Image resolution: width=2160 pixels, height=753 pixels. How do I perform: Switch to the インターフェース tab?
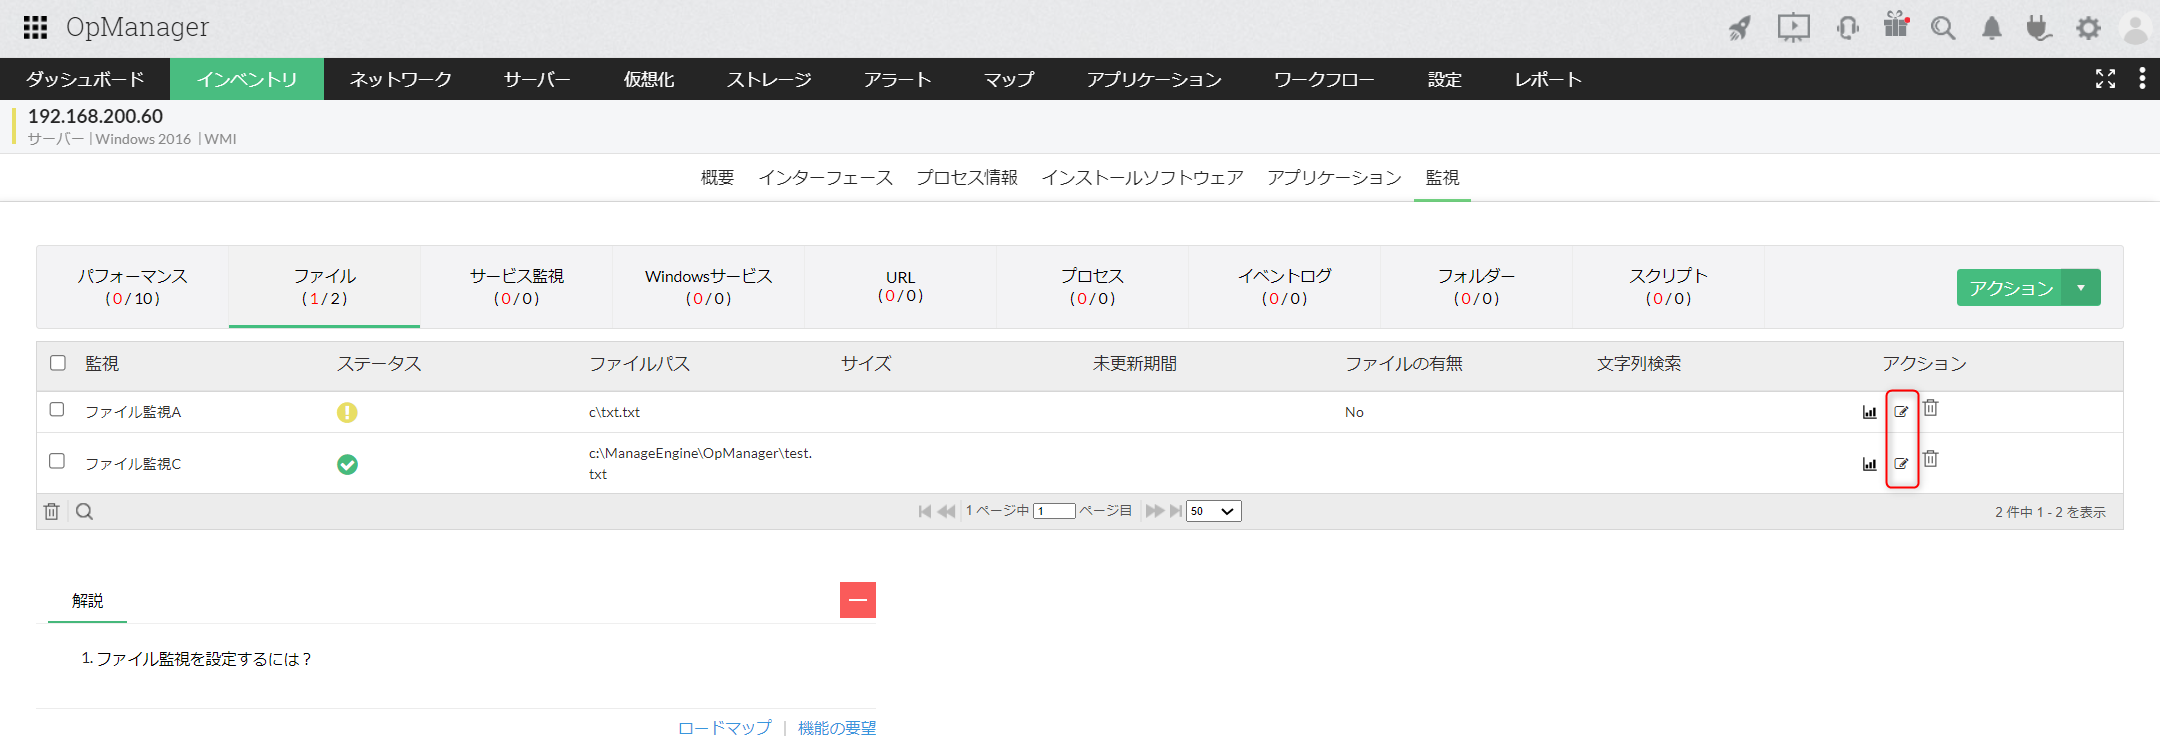[x=825, y=178]
